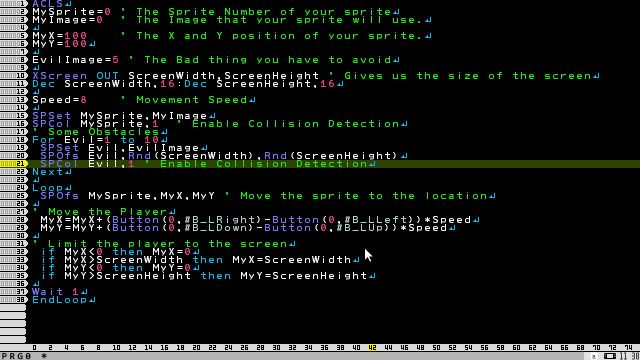
Task: Place cursor on the Speed=8 assignment
Action: (60, 100)
